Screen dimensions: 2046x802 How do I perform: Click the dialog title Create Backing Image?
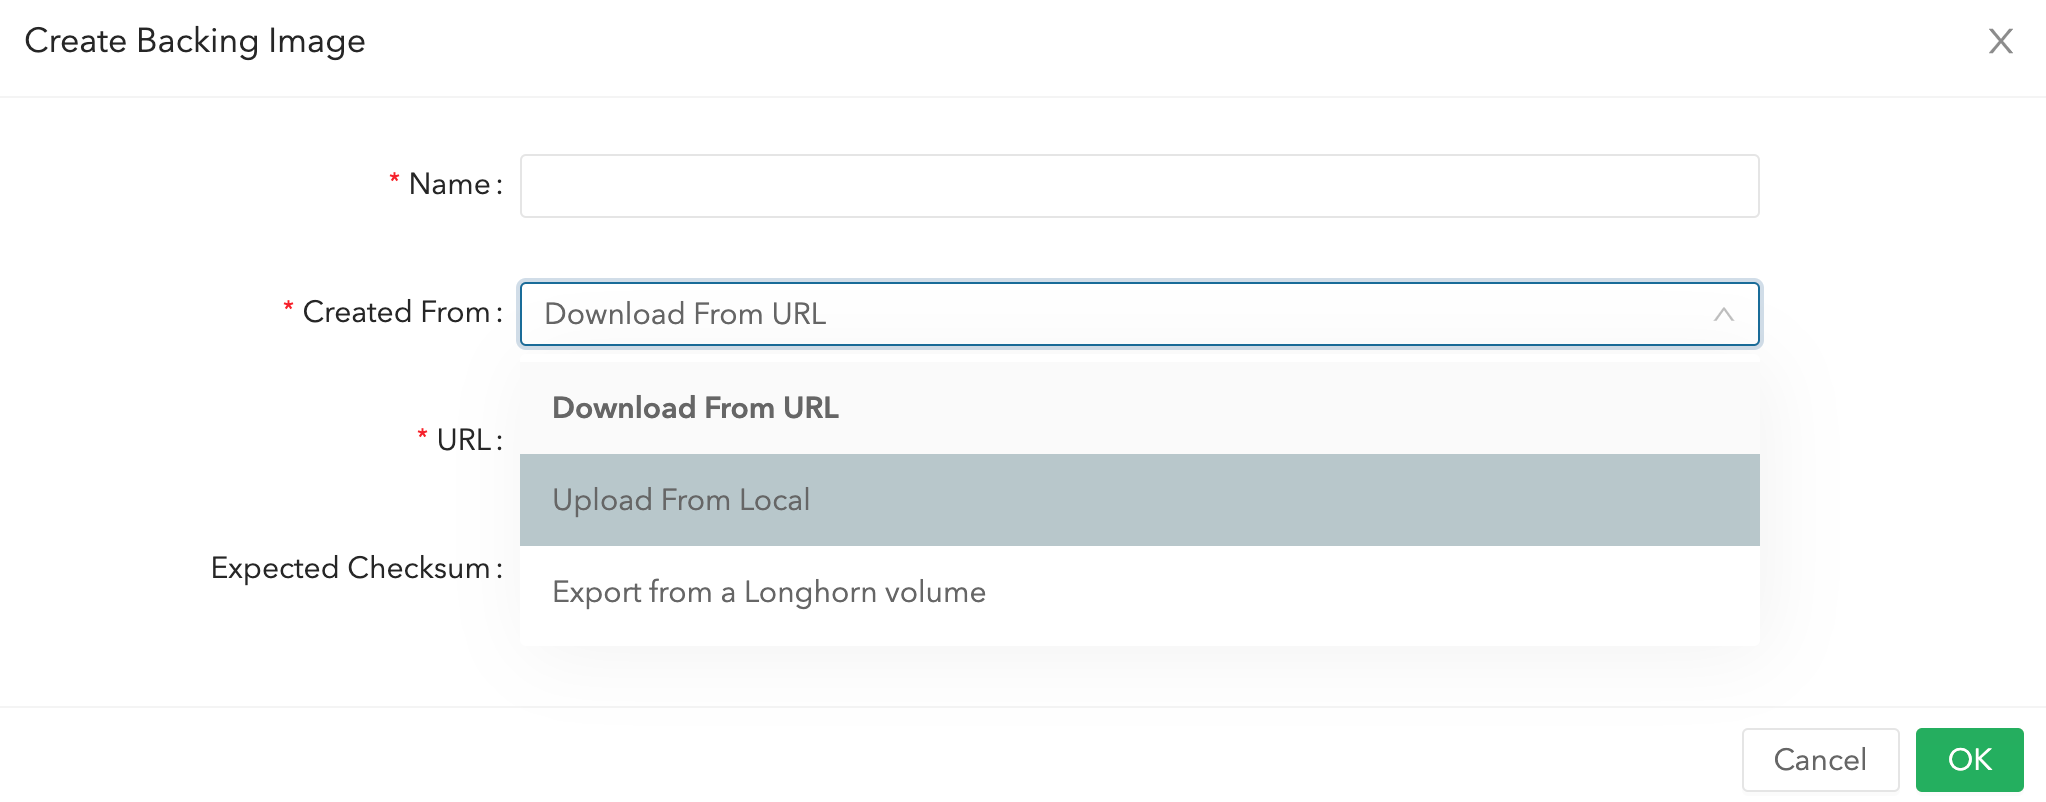click(x=195, y=40)
